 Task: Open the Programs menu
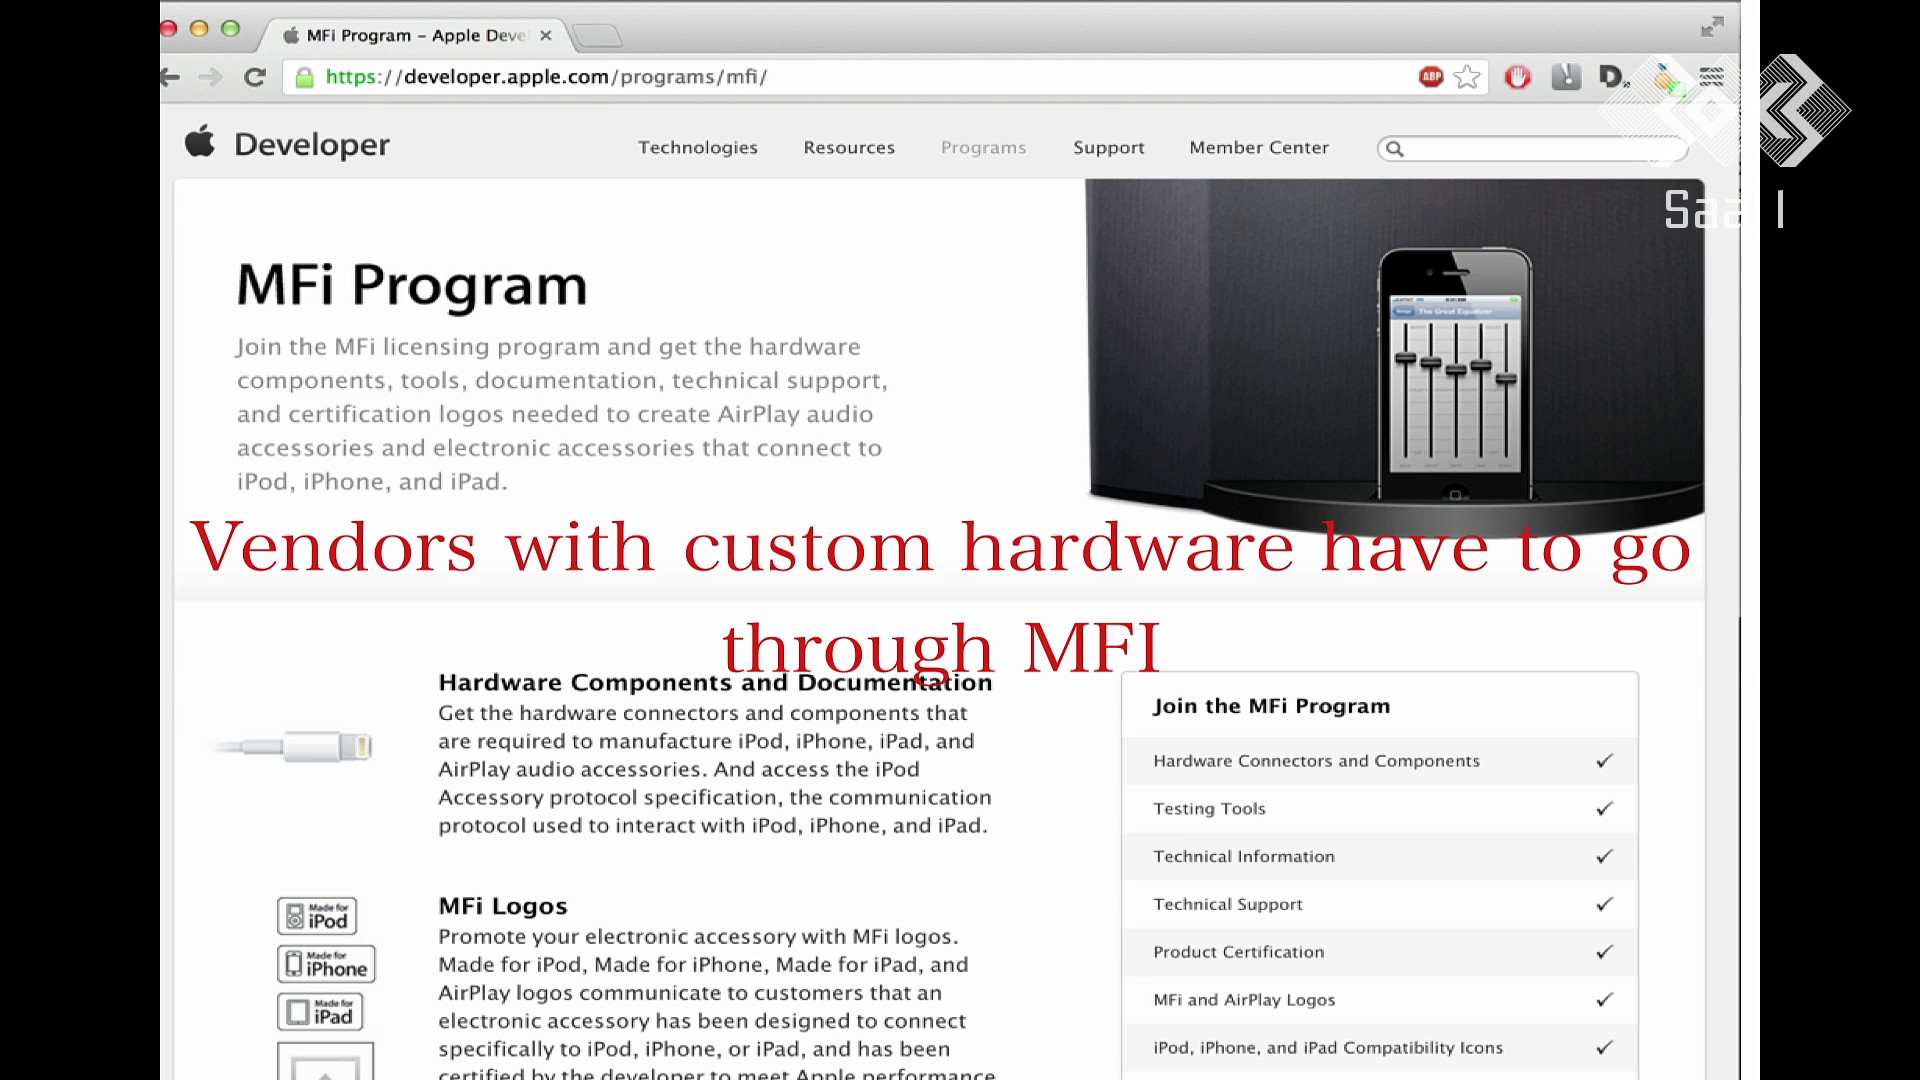click(x=983, y=147)
